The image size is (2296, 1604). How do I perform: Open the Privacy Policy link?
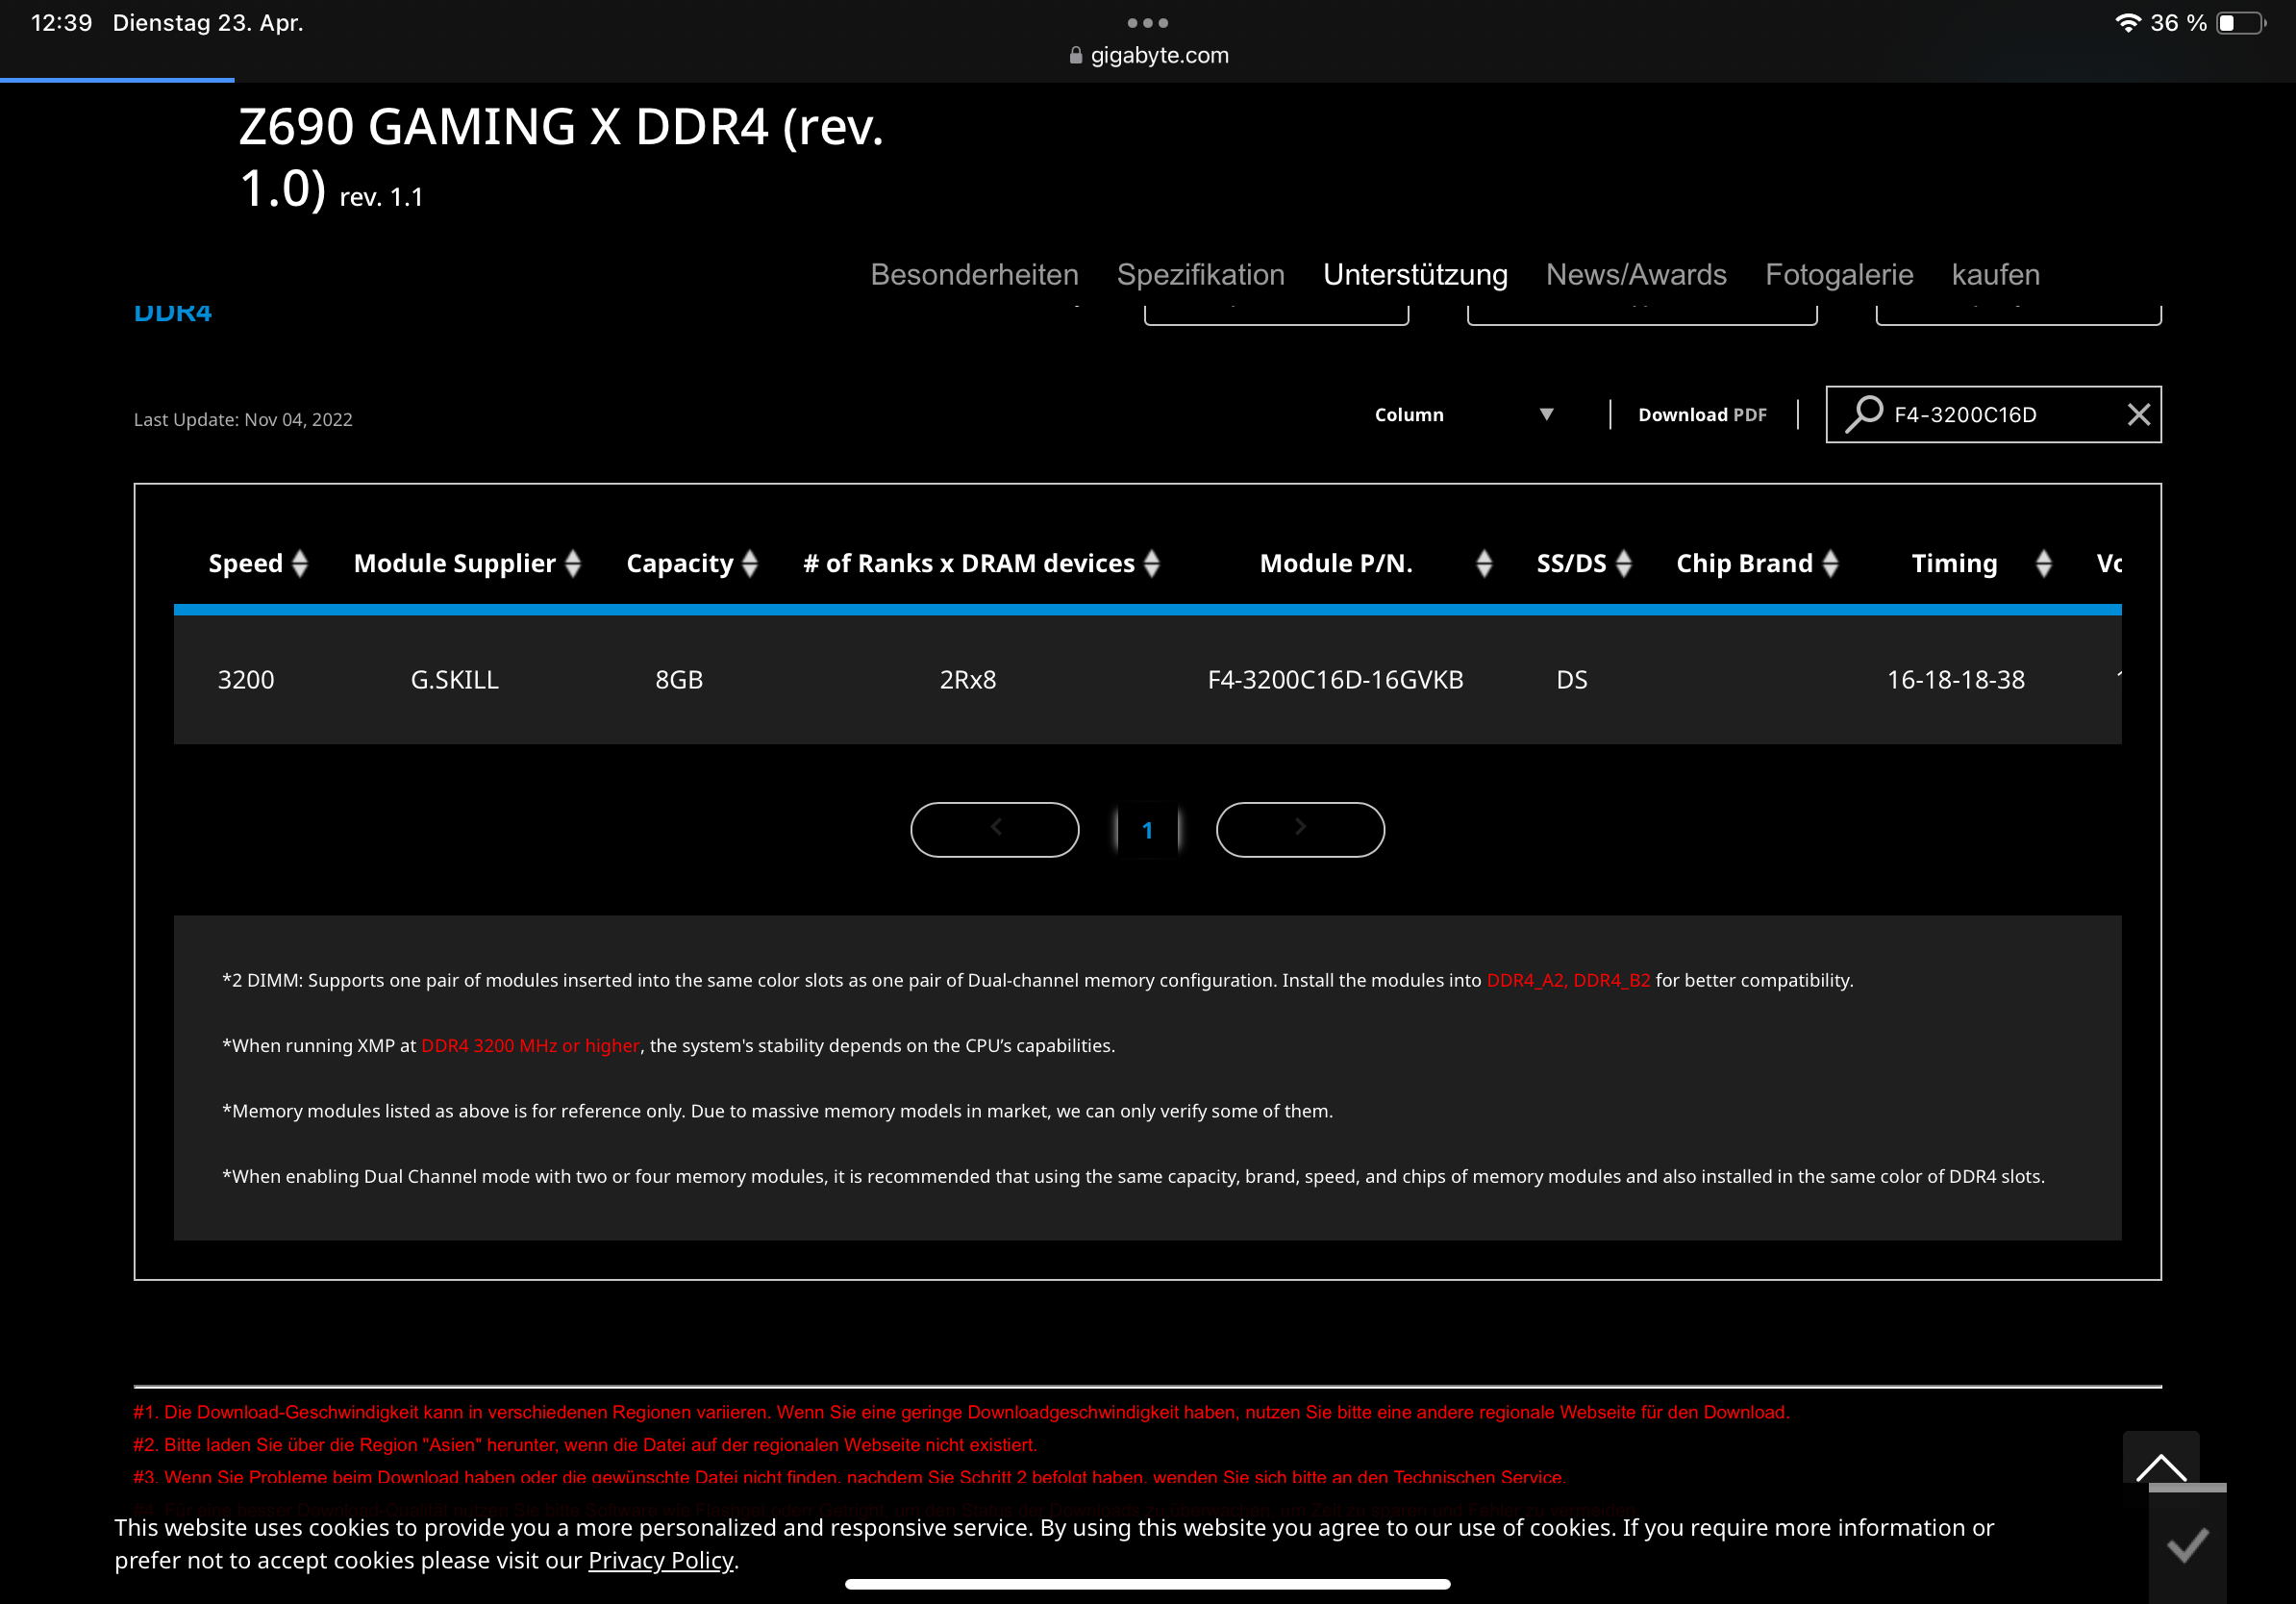(660, 1560)
